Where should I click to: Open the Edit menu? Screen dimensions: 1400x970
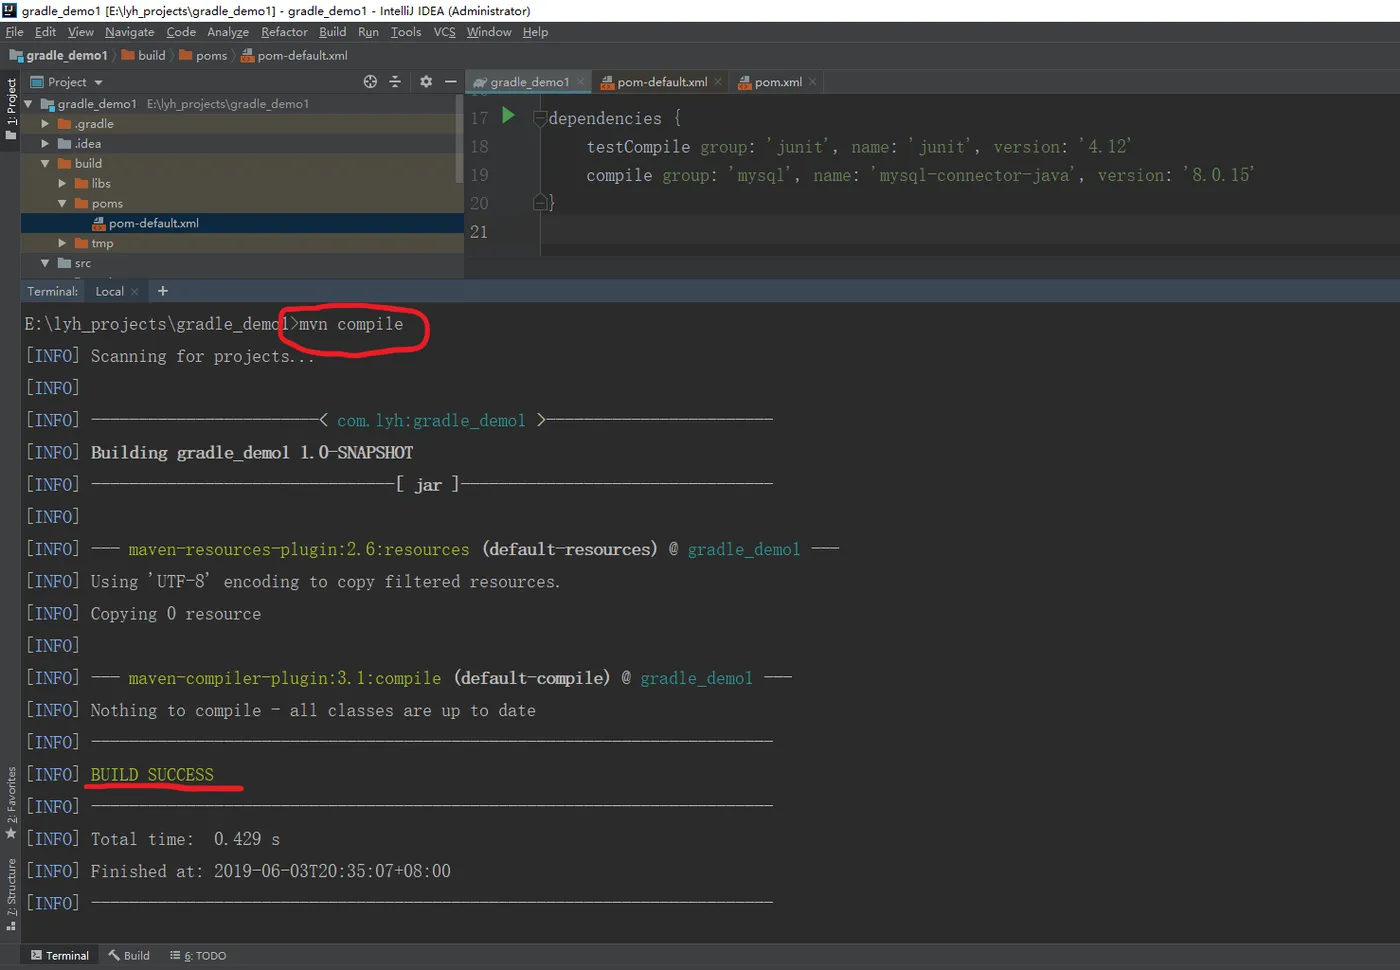45,32
